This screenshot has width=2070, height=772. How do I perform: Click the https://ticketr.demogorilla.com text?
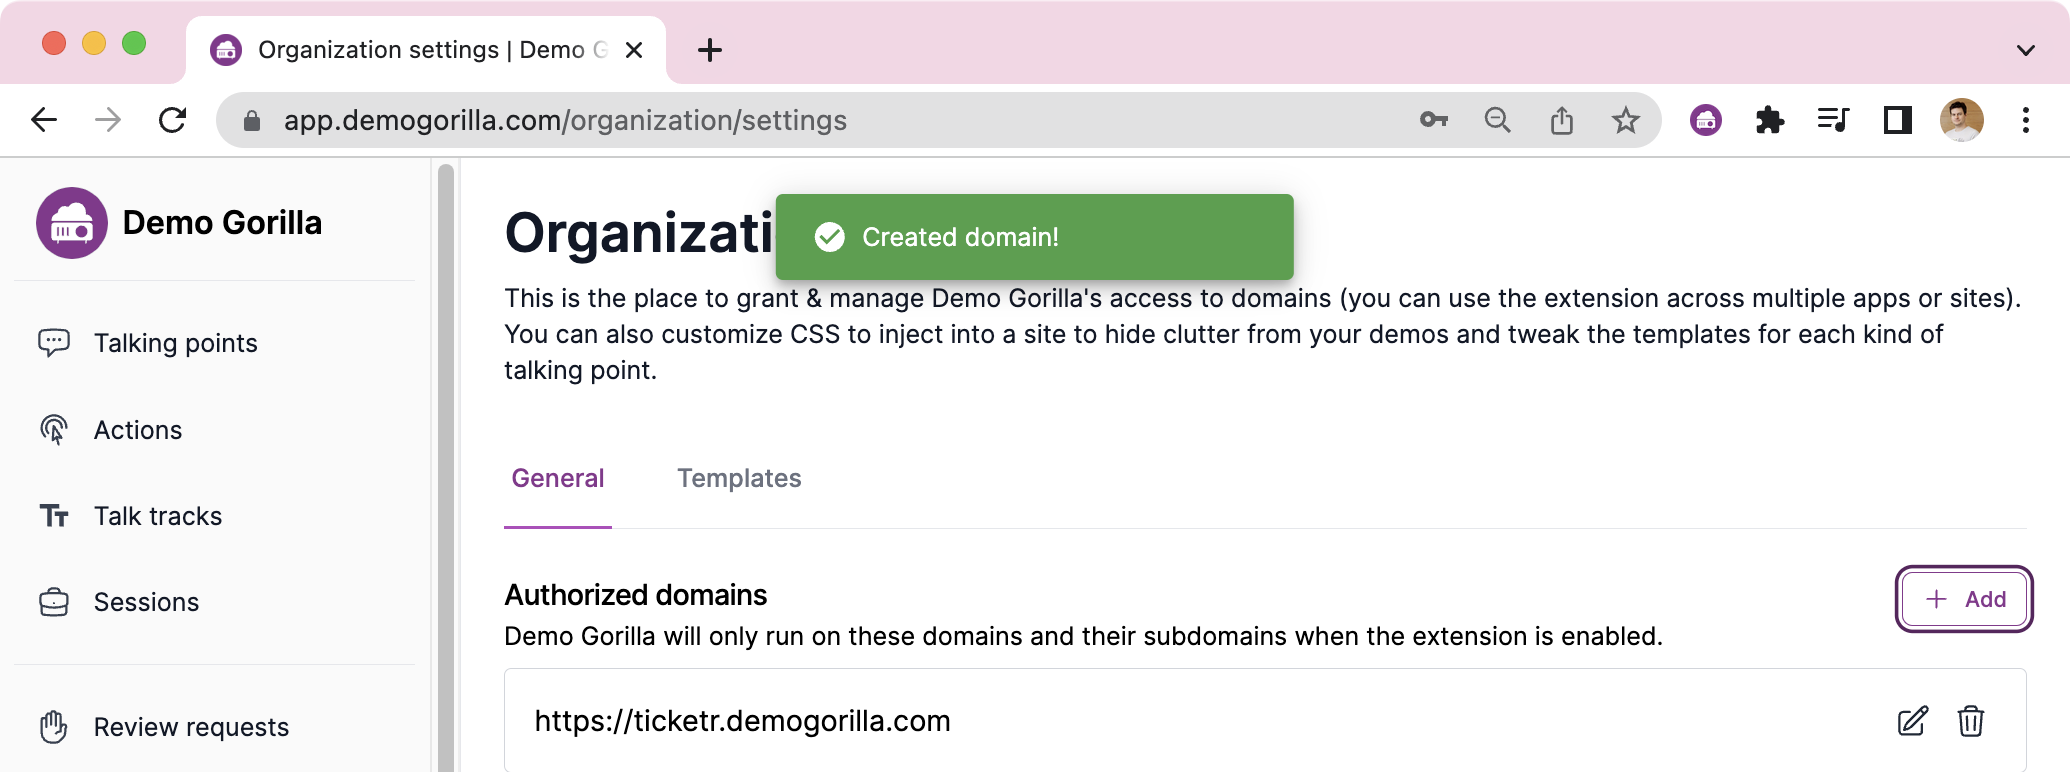pyautogui.click(x=743, y=721)
